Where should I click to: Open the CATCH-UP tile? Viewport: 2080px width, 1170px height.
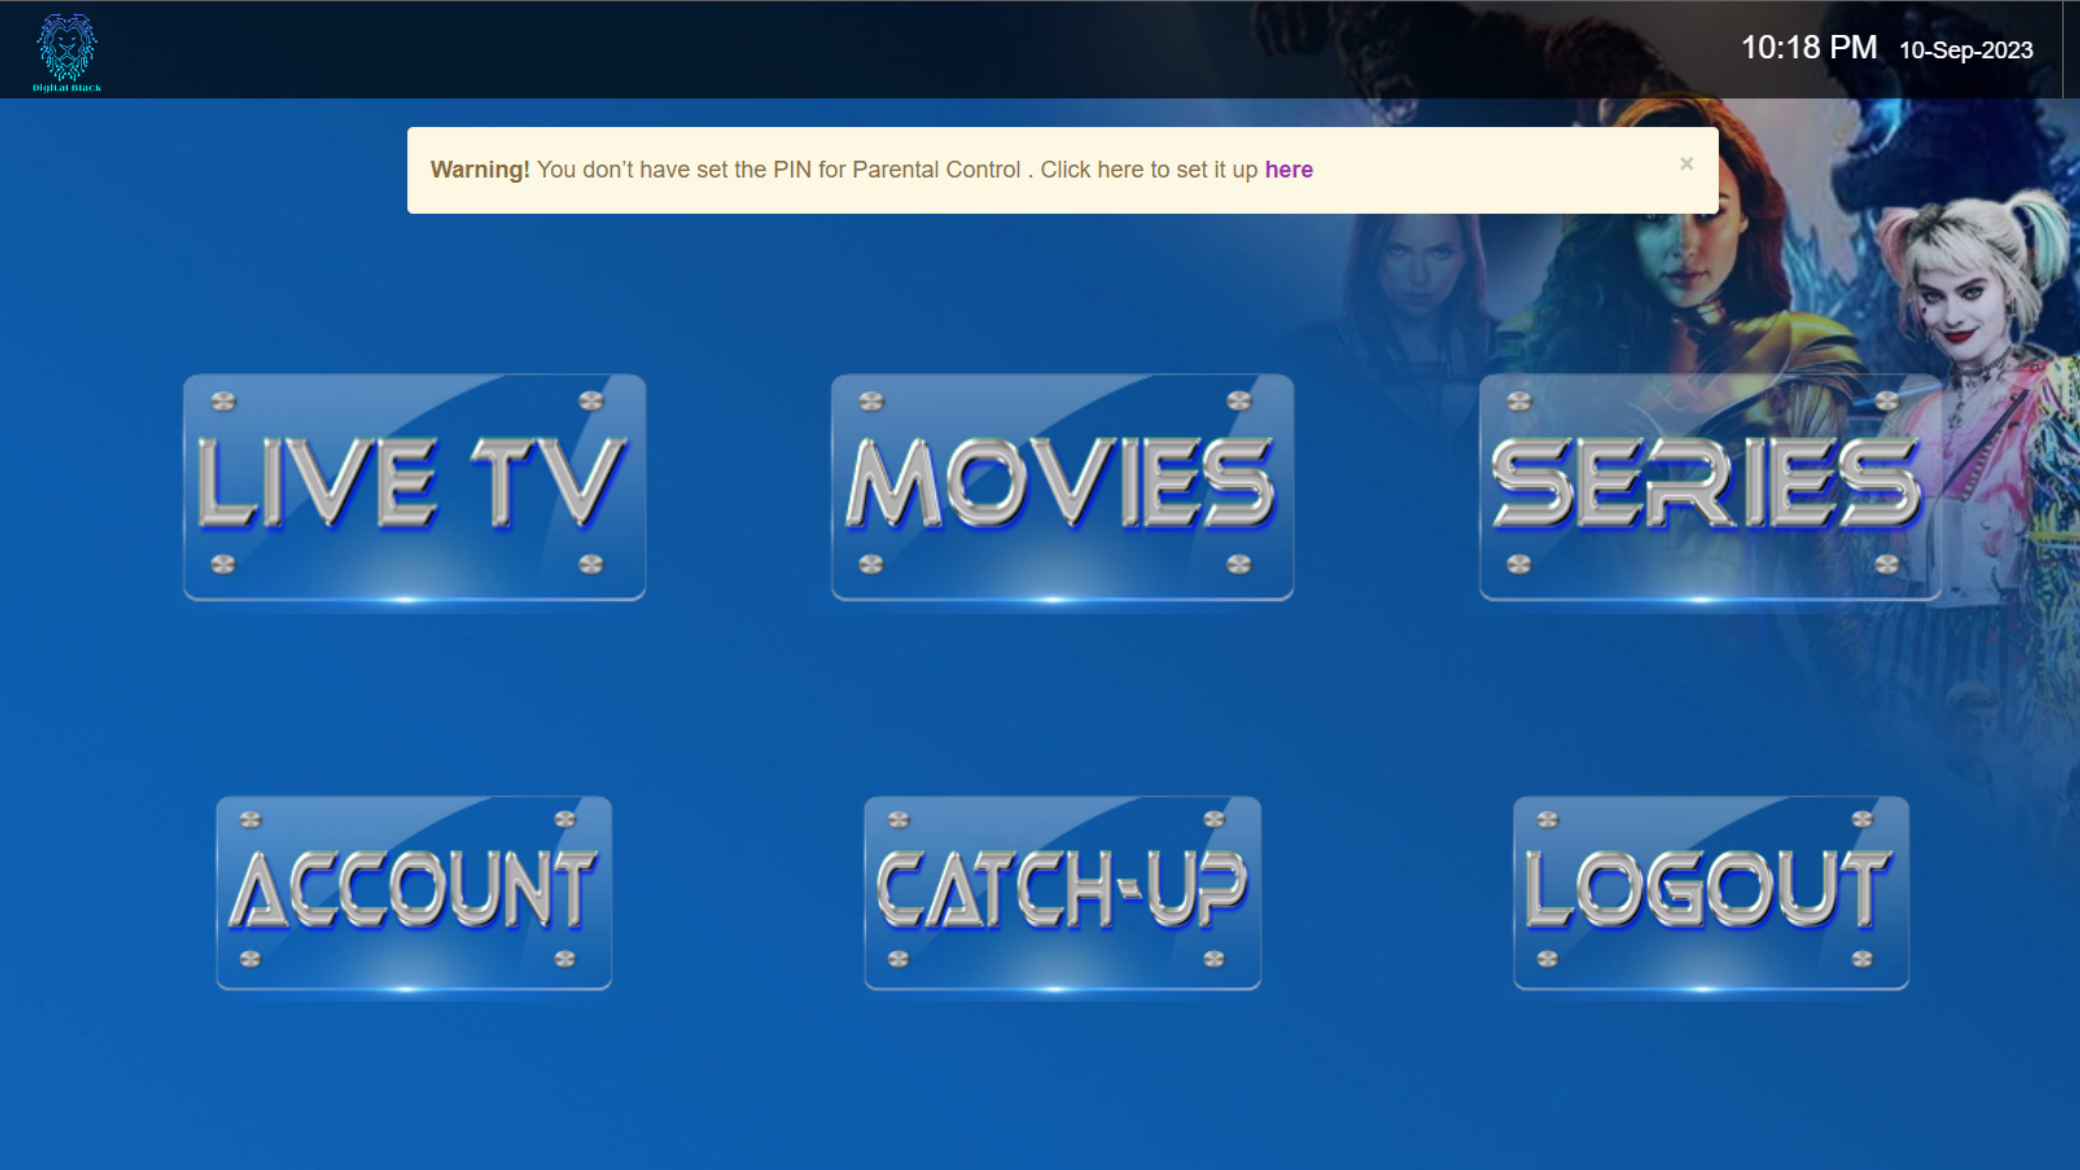(x=1062, y=892)
